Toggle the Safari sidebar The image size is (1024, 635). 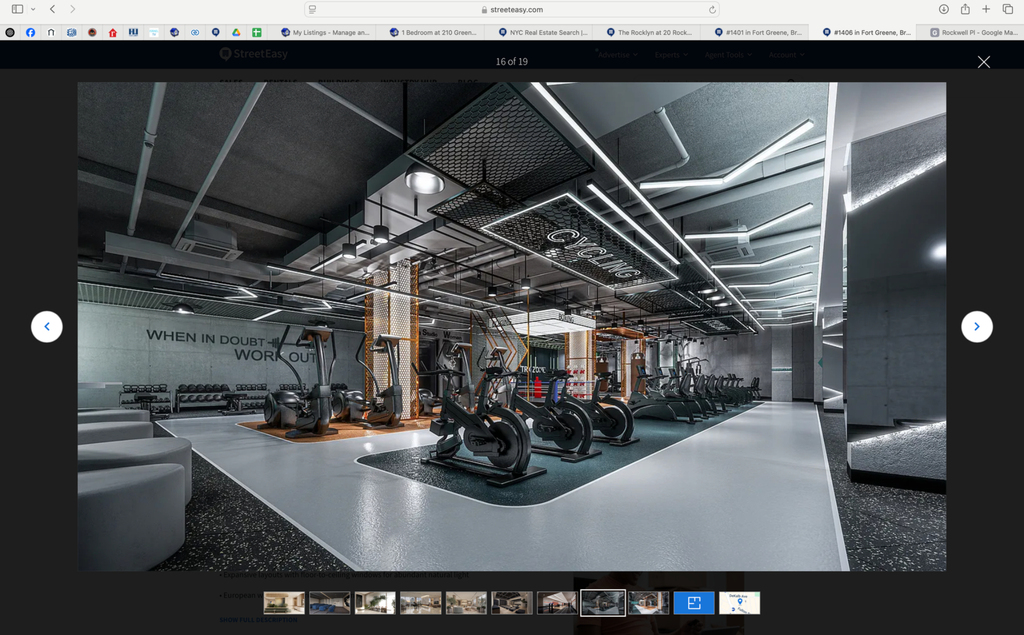click(18, 9)
